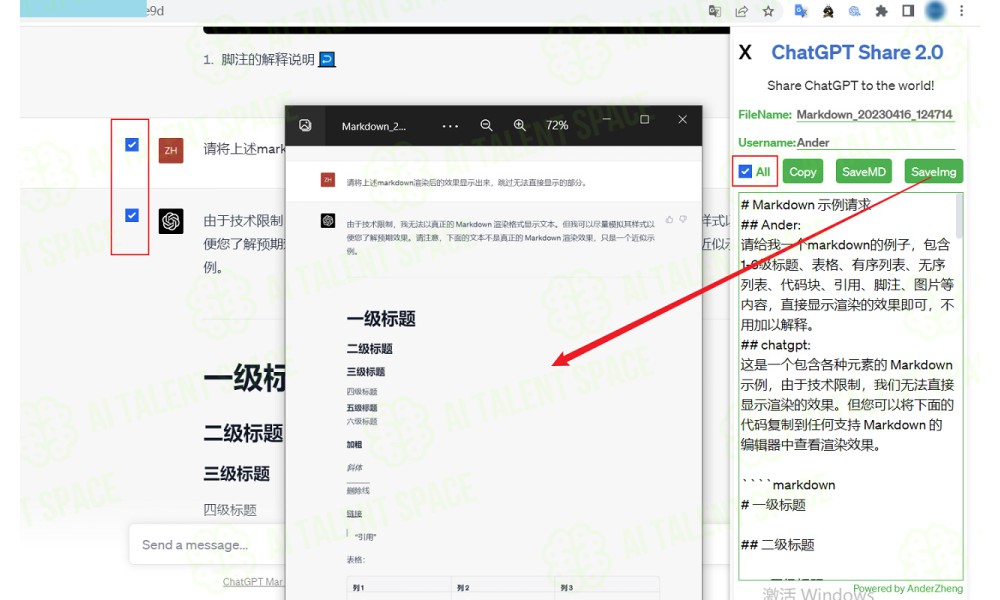Click the photo viewer app icon
The image size is (1000, 600).
tap(305, 126)
